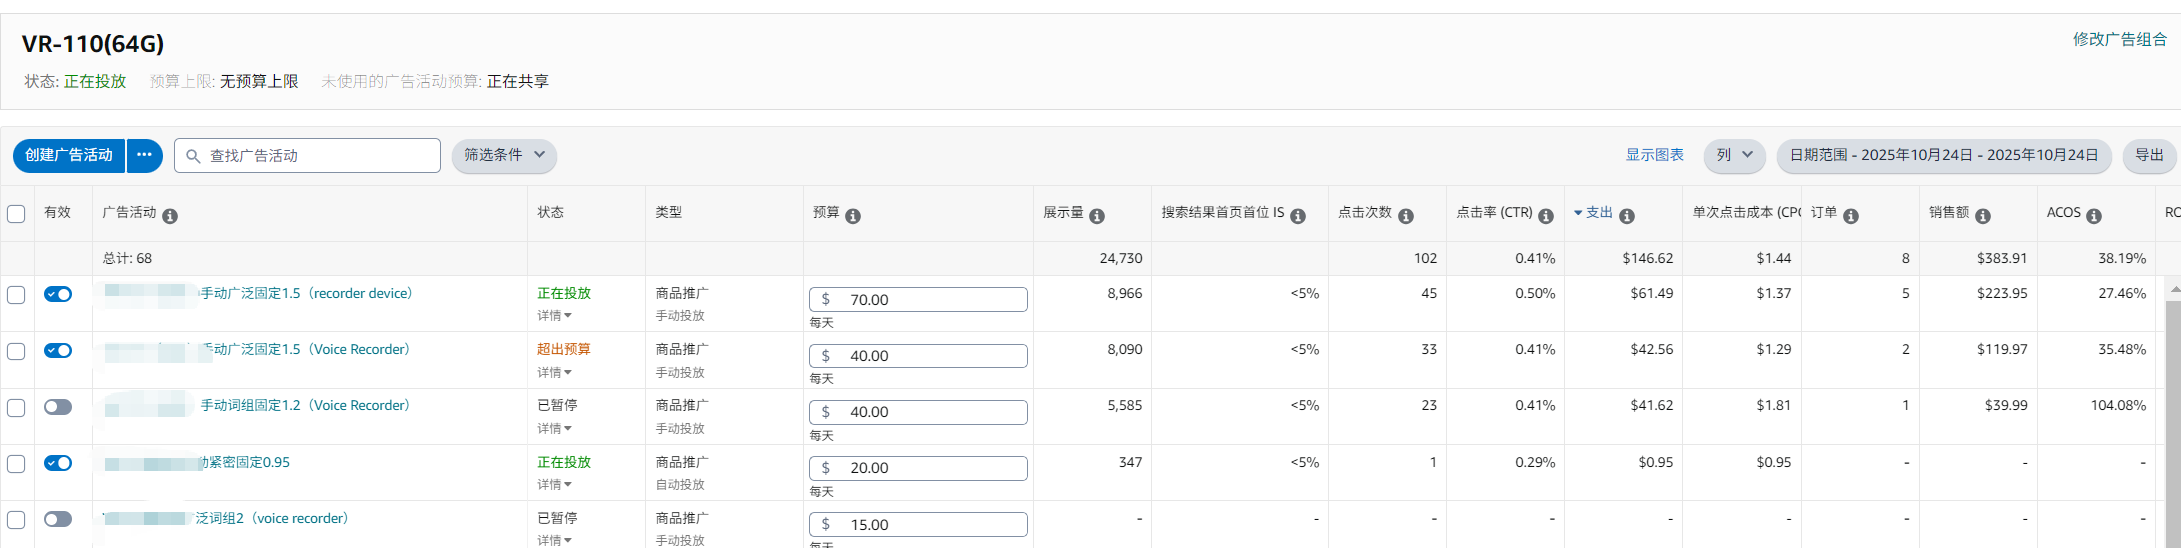
Task: Open the 修改广告组合 link
Action: (2119, 39)
